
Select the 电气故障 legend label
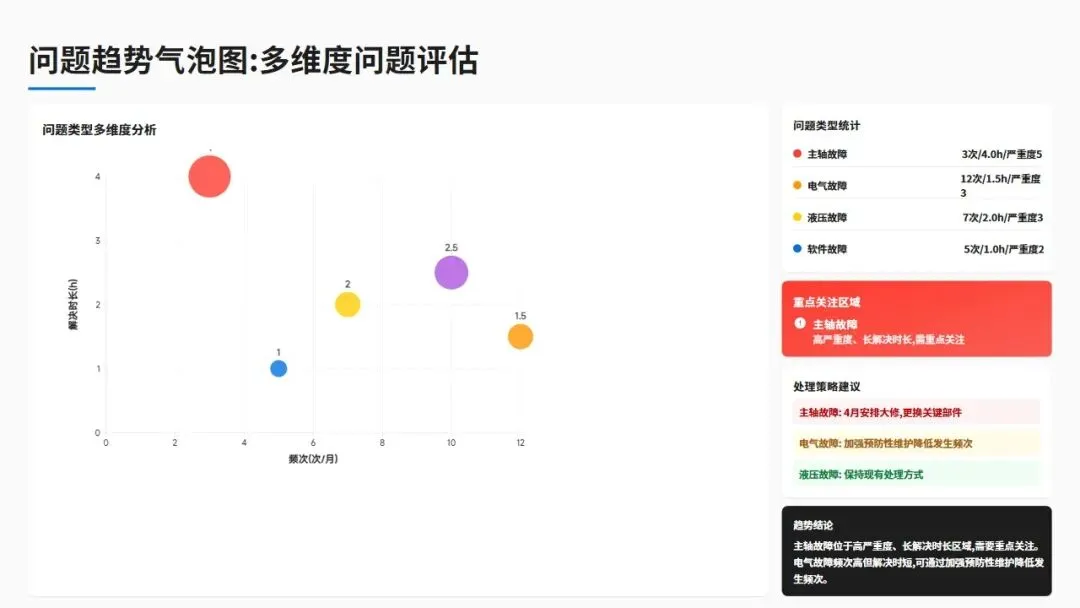click(827, 186)
